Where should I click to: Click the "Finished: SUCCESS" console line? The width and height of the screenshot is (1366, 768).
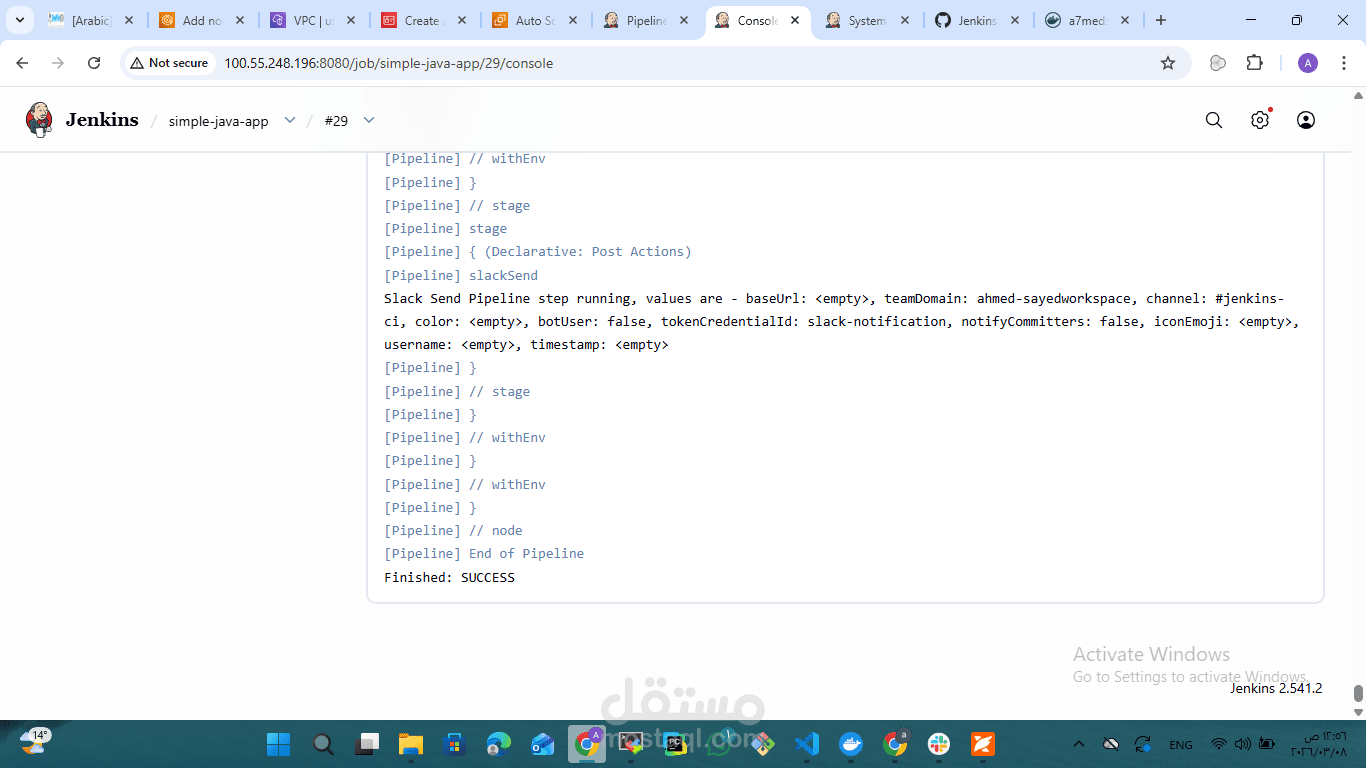[449, 577]
